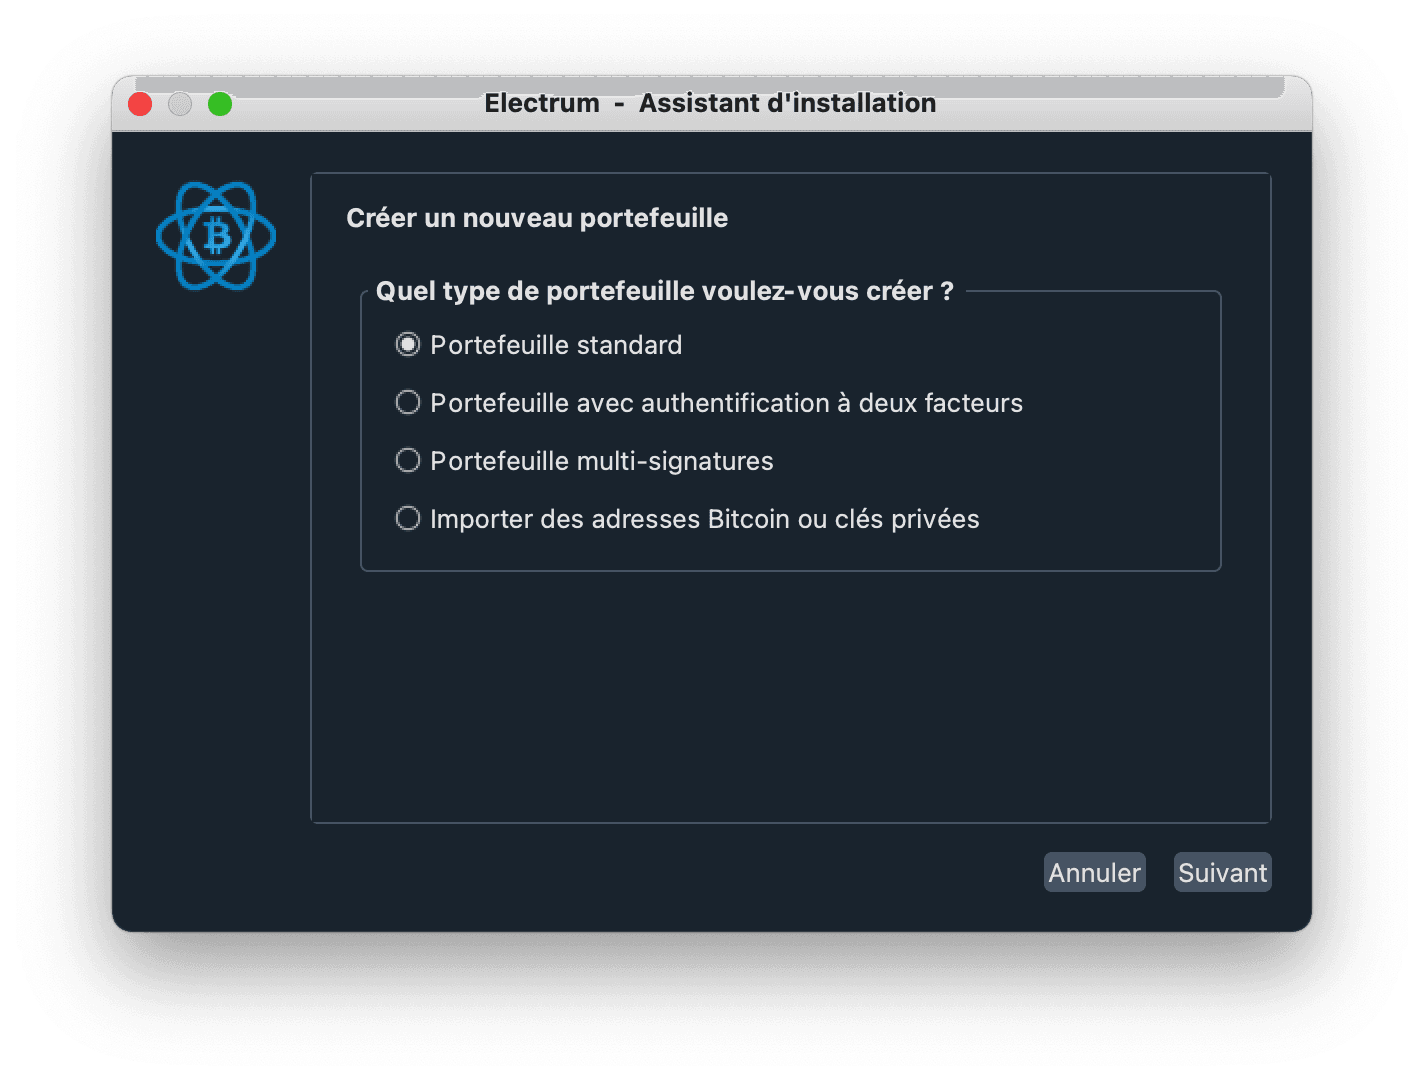Click the green zoom window button
The image size is (1424, 1080).
click(220, 104)
